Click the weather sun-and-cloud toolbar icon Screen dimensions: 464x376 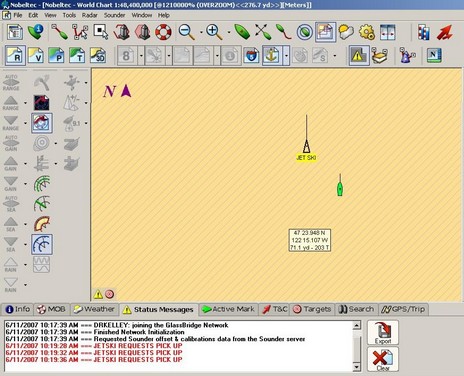[x=346, y=32]
